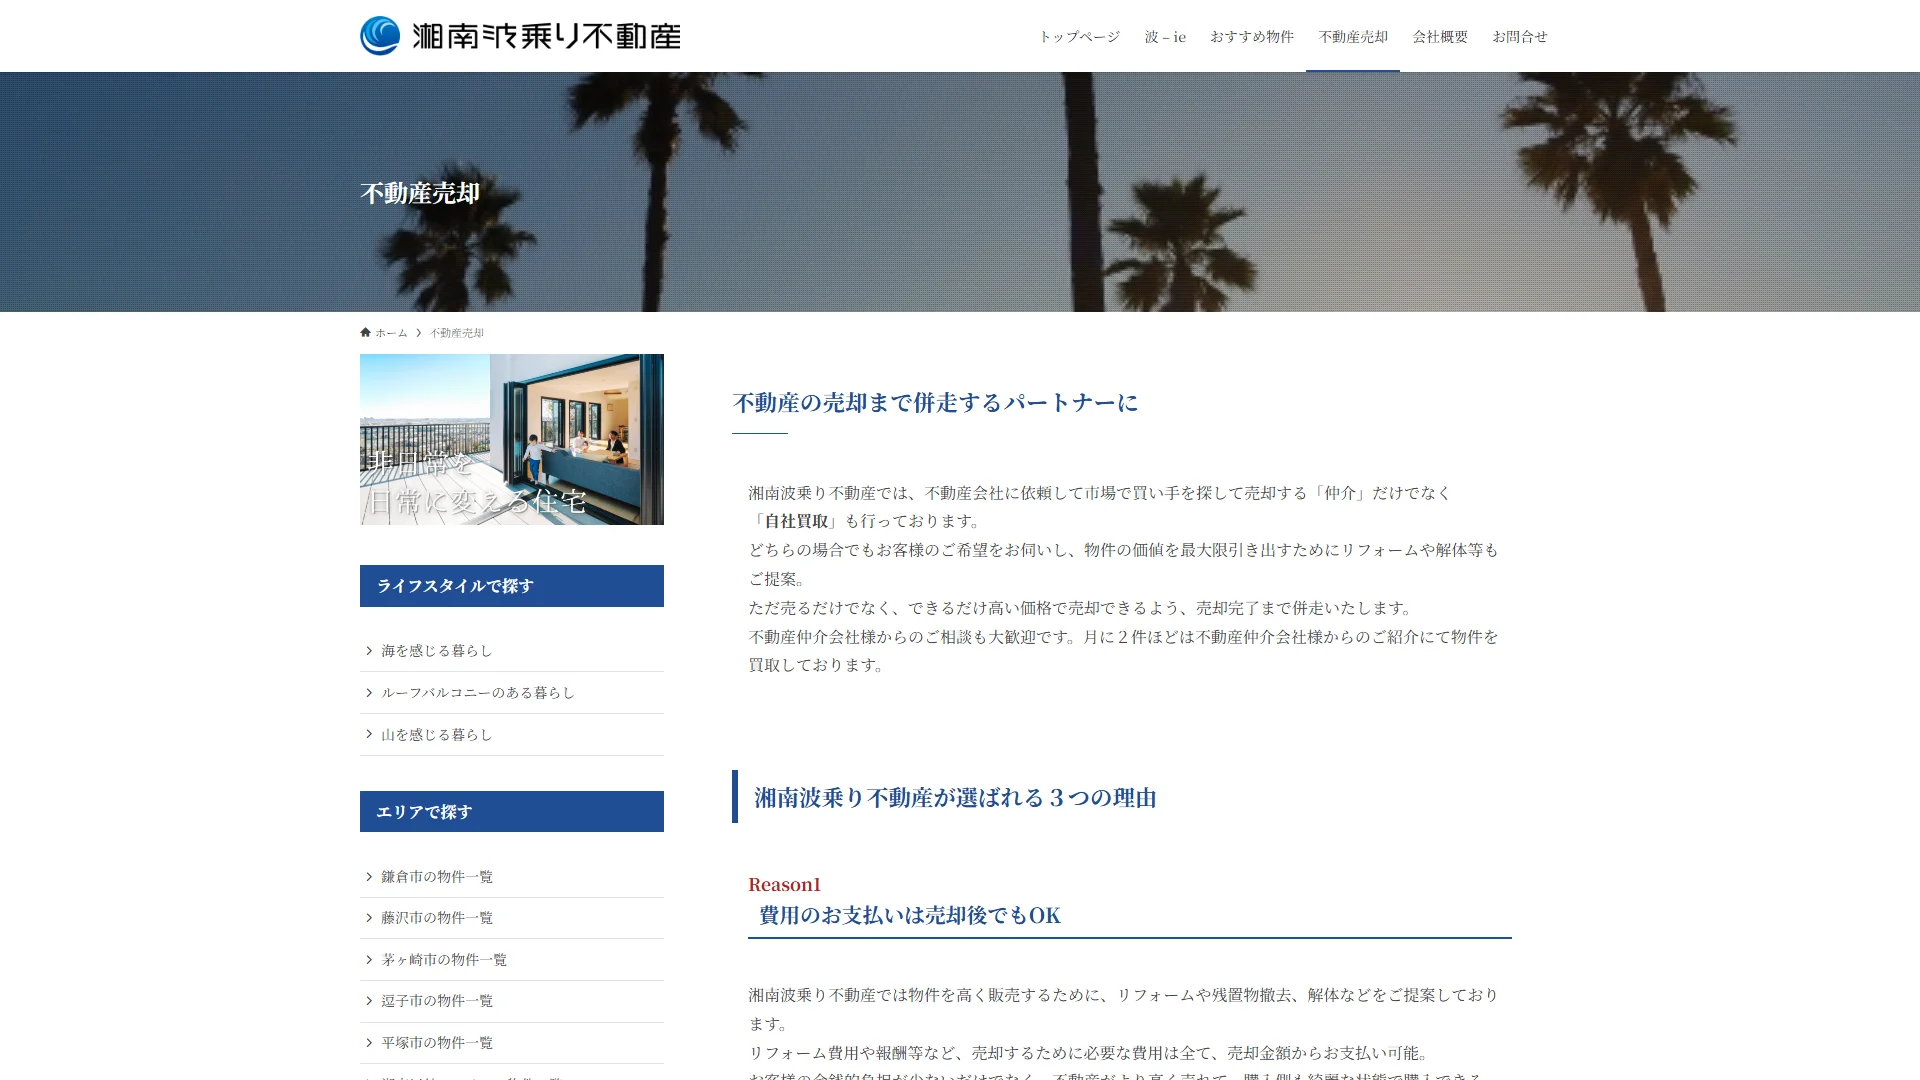
Task: Open the お問合せ menu item
Action: [x=1520, y=37]
